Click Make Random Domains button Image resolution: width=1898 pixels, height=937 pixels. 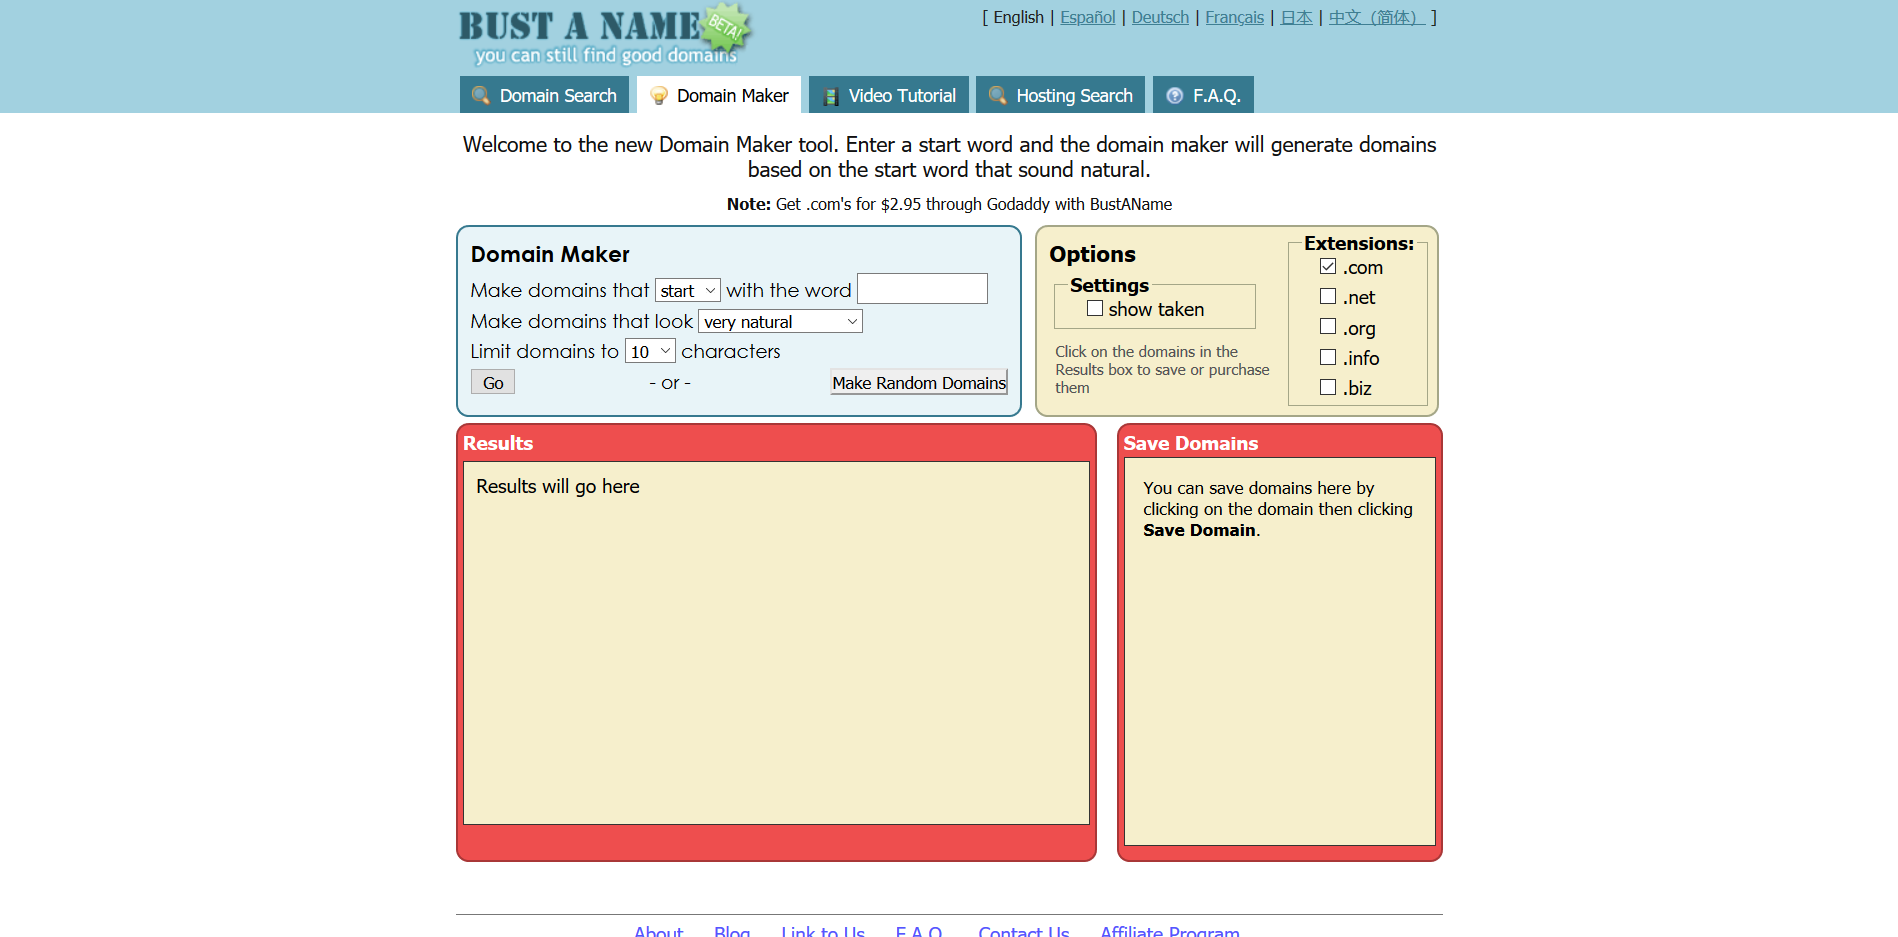(918, 383)
